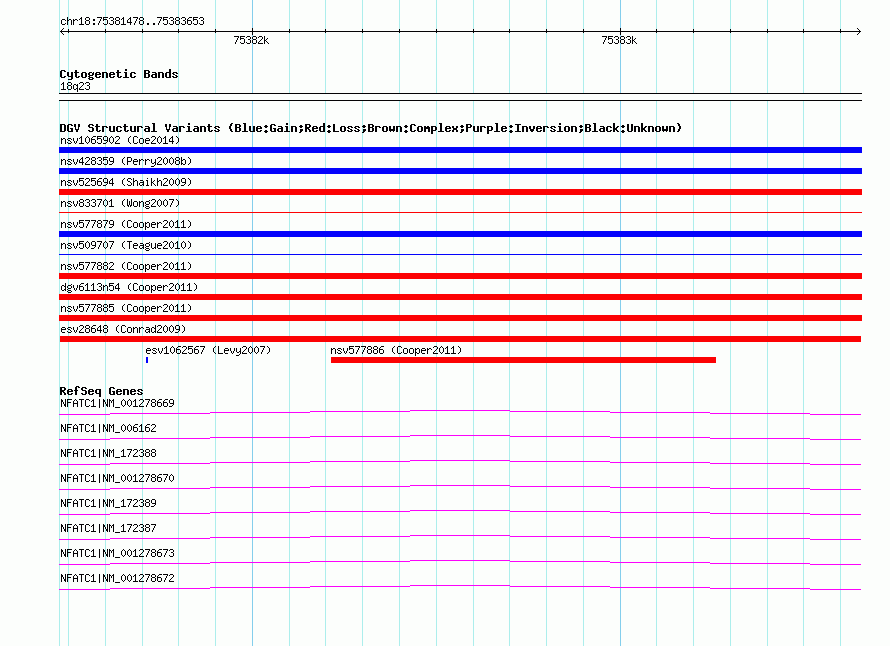Open variant dgv6113n54 (Cooper2011) label
Viewport: 890px width, 646px height.
click(x=129, y=287)
